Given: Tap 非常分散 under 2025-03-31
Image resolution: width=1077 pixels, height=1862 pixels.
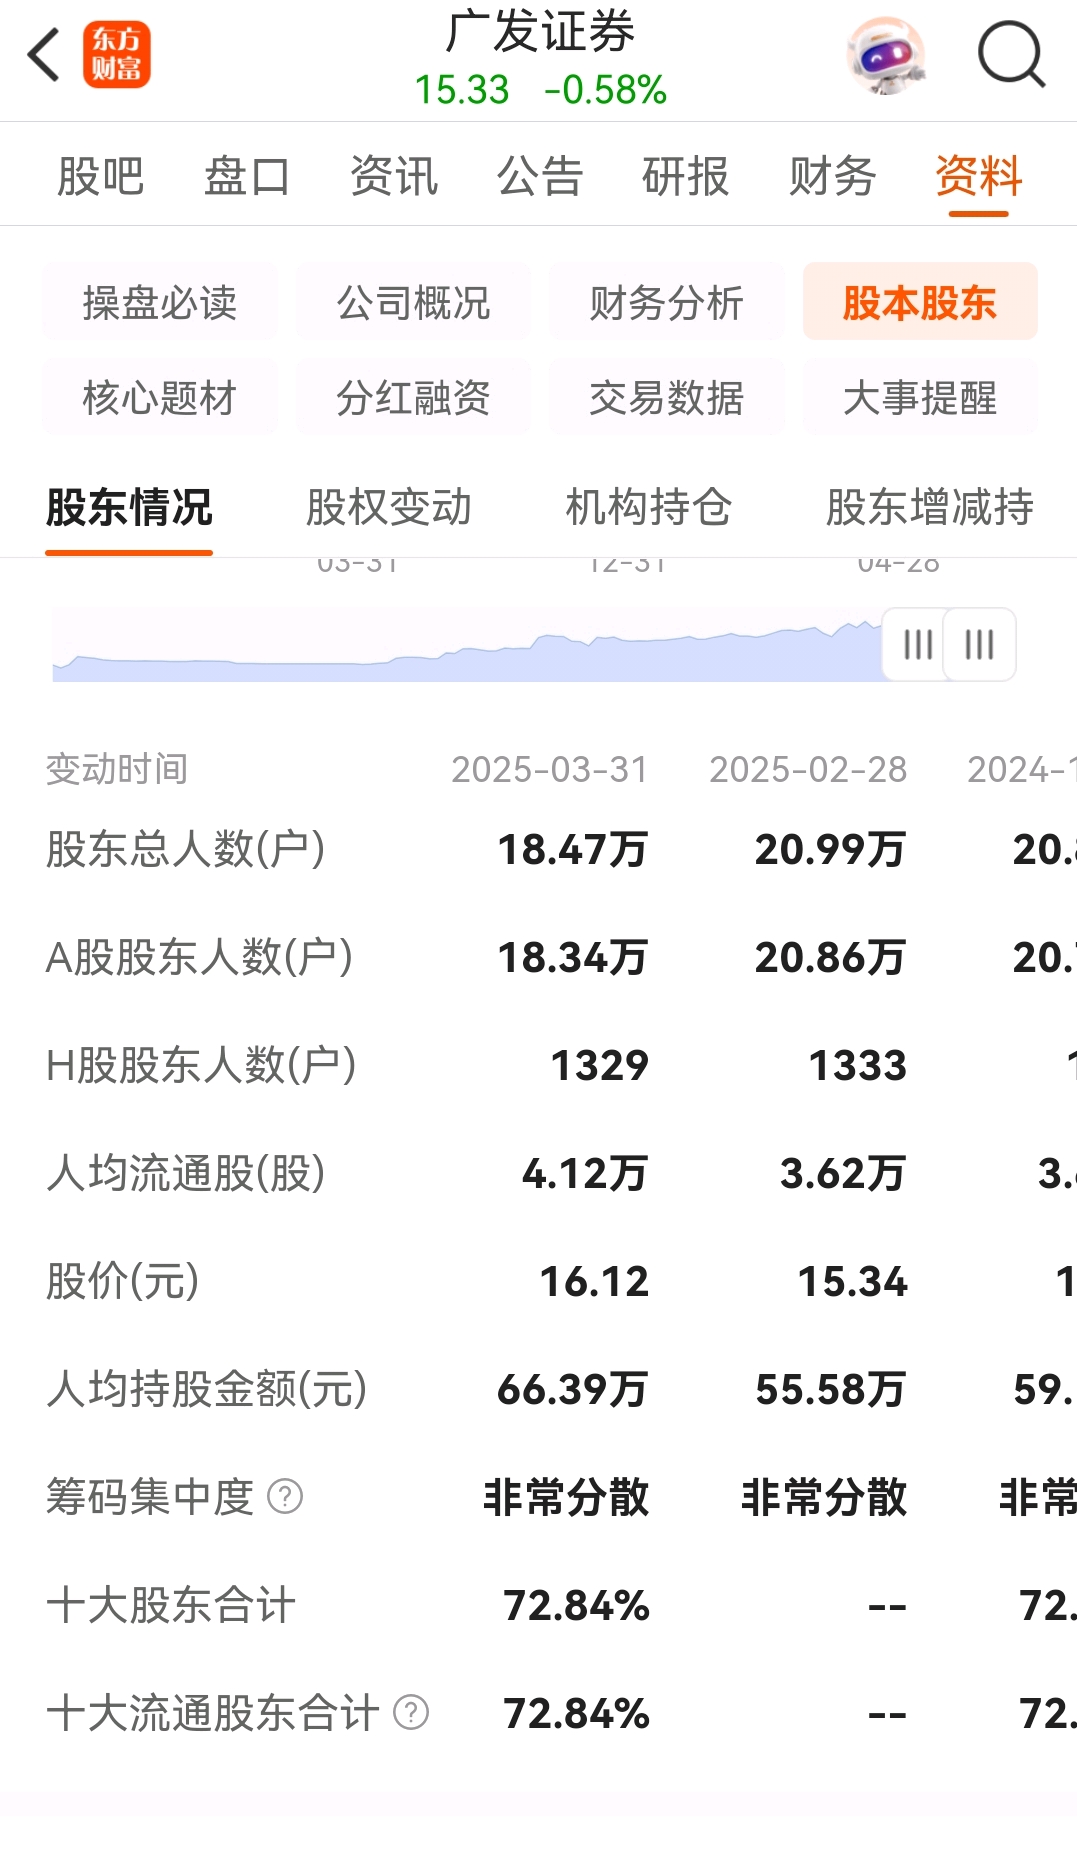Looking at the screenshot, I should click(566, 1498).
